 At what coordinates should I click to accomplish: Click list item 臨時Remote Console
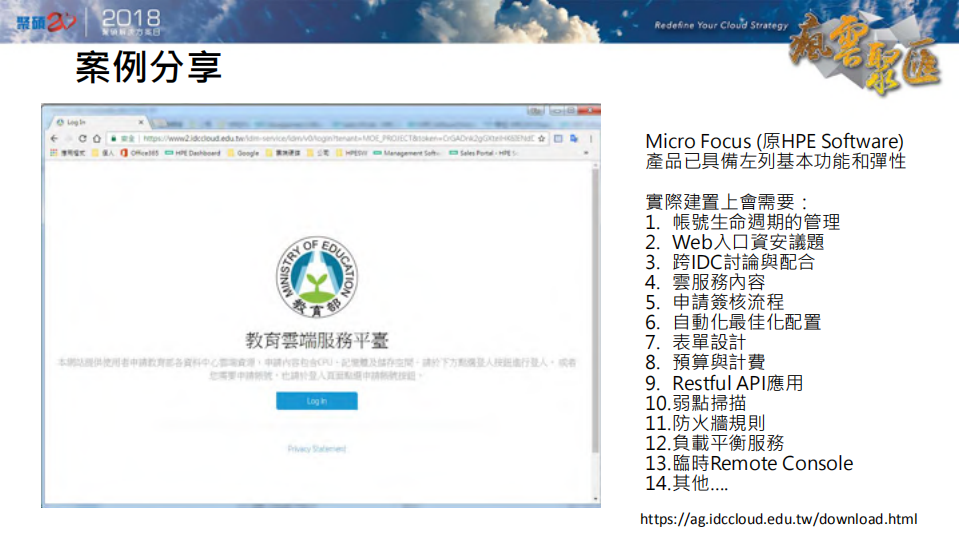pyautogui.click(x=763, y=464)
